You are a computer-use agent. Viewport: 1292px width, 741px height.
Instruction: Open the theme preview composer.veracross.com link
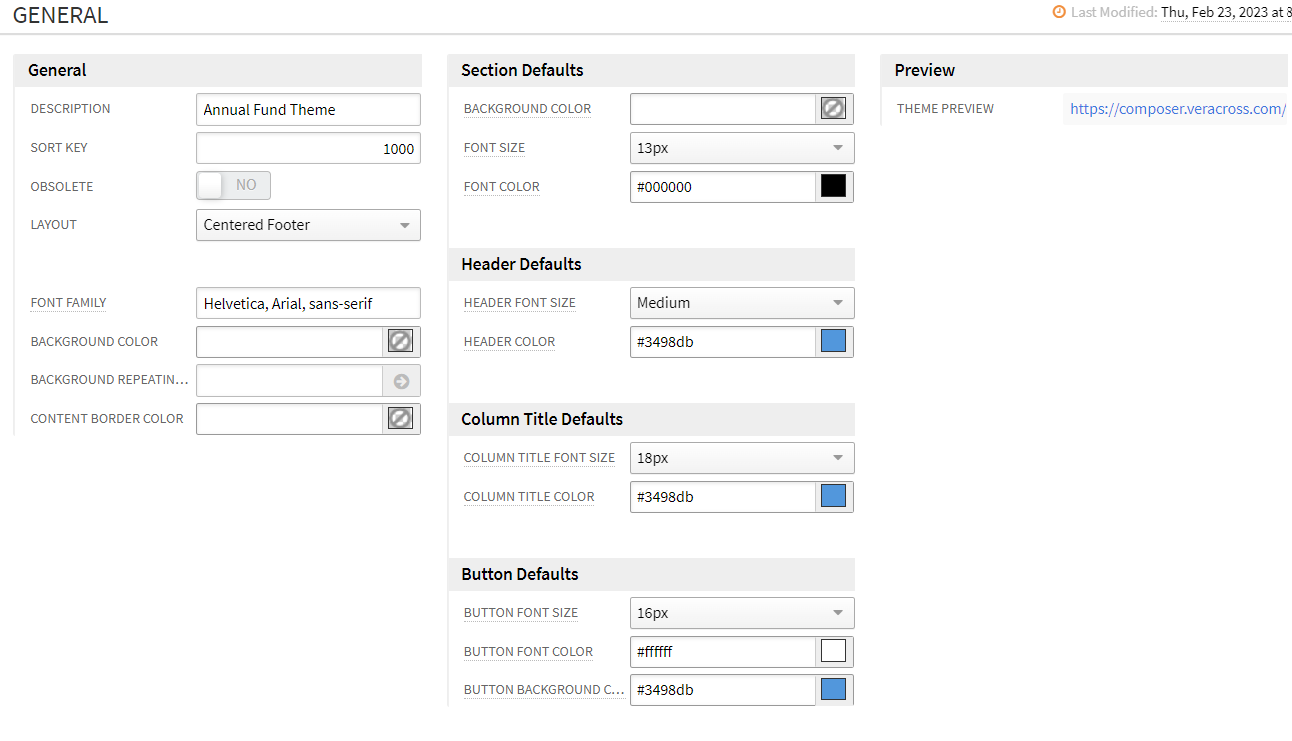[1175, 108]
